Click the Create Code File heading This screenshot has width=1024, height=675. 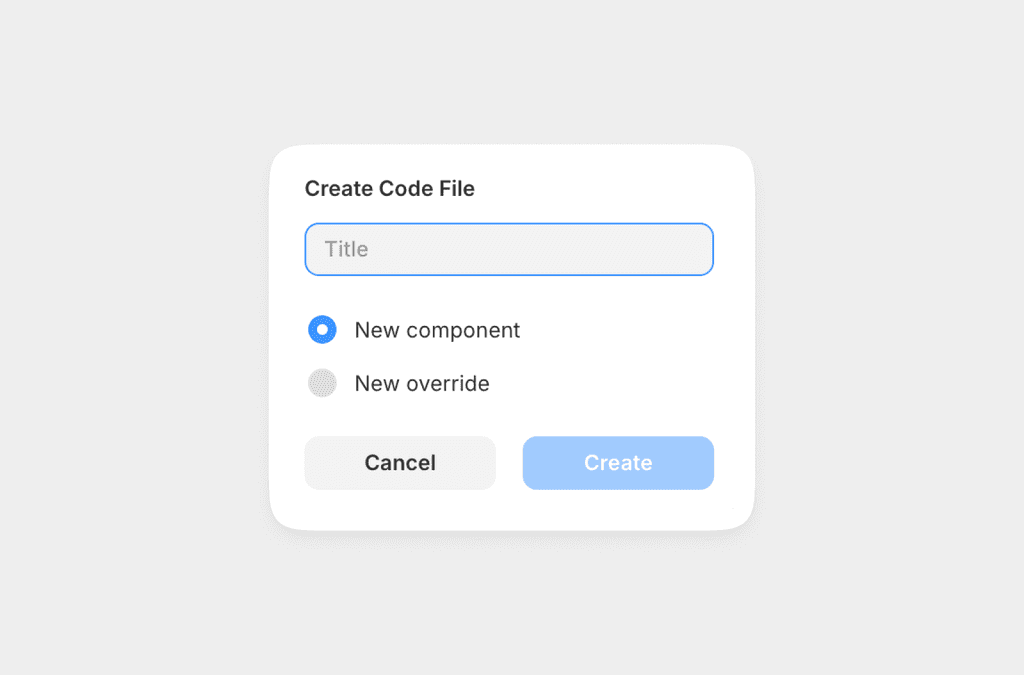(389, 188)
